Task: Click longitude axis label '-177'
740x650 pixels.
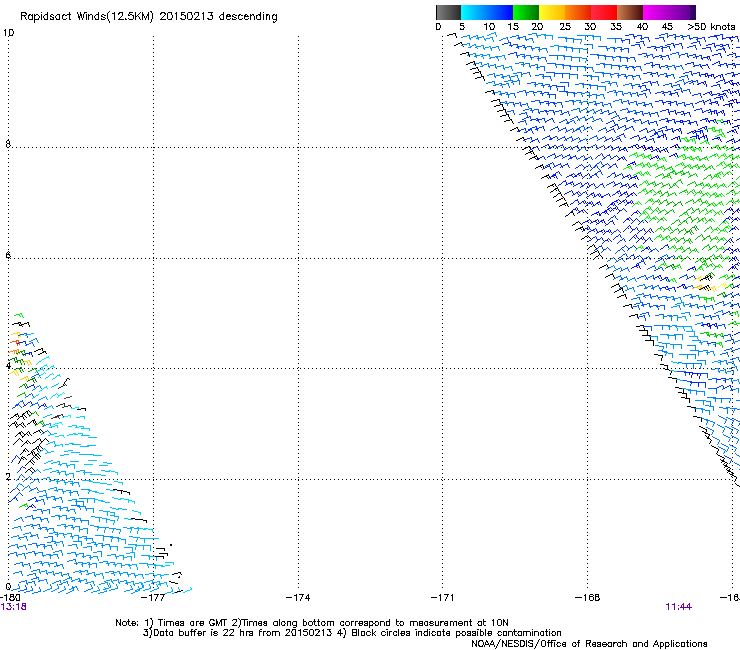Action: point(153,598)
